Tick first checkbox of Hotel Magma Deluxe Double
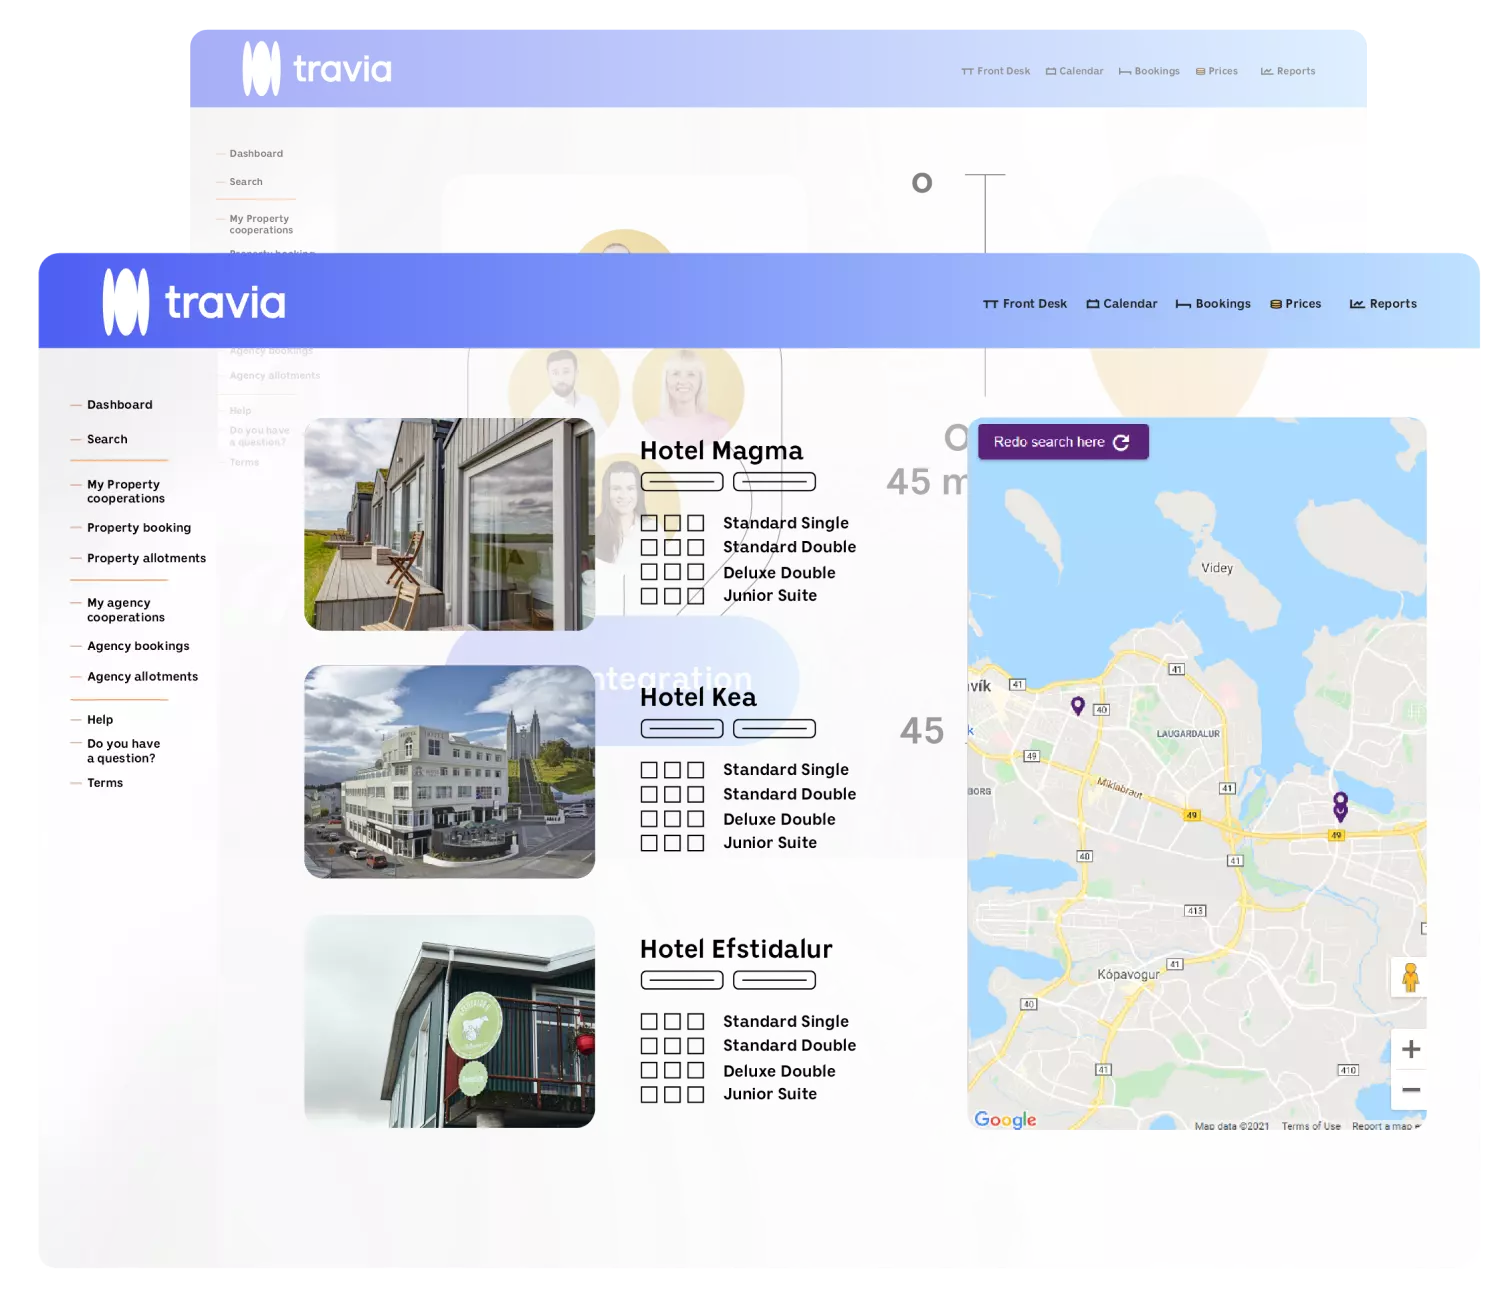1512x1298 pixels. 649,572
